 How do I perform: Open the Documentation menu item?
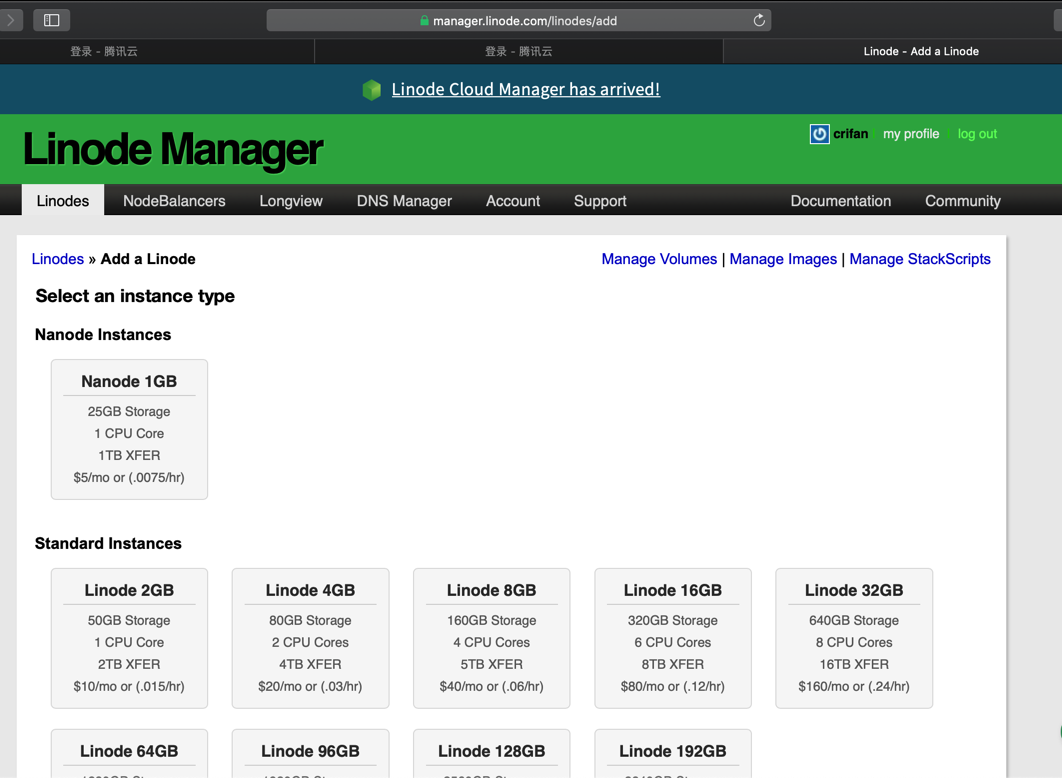click(841, 201)
